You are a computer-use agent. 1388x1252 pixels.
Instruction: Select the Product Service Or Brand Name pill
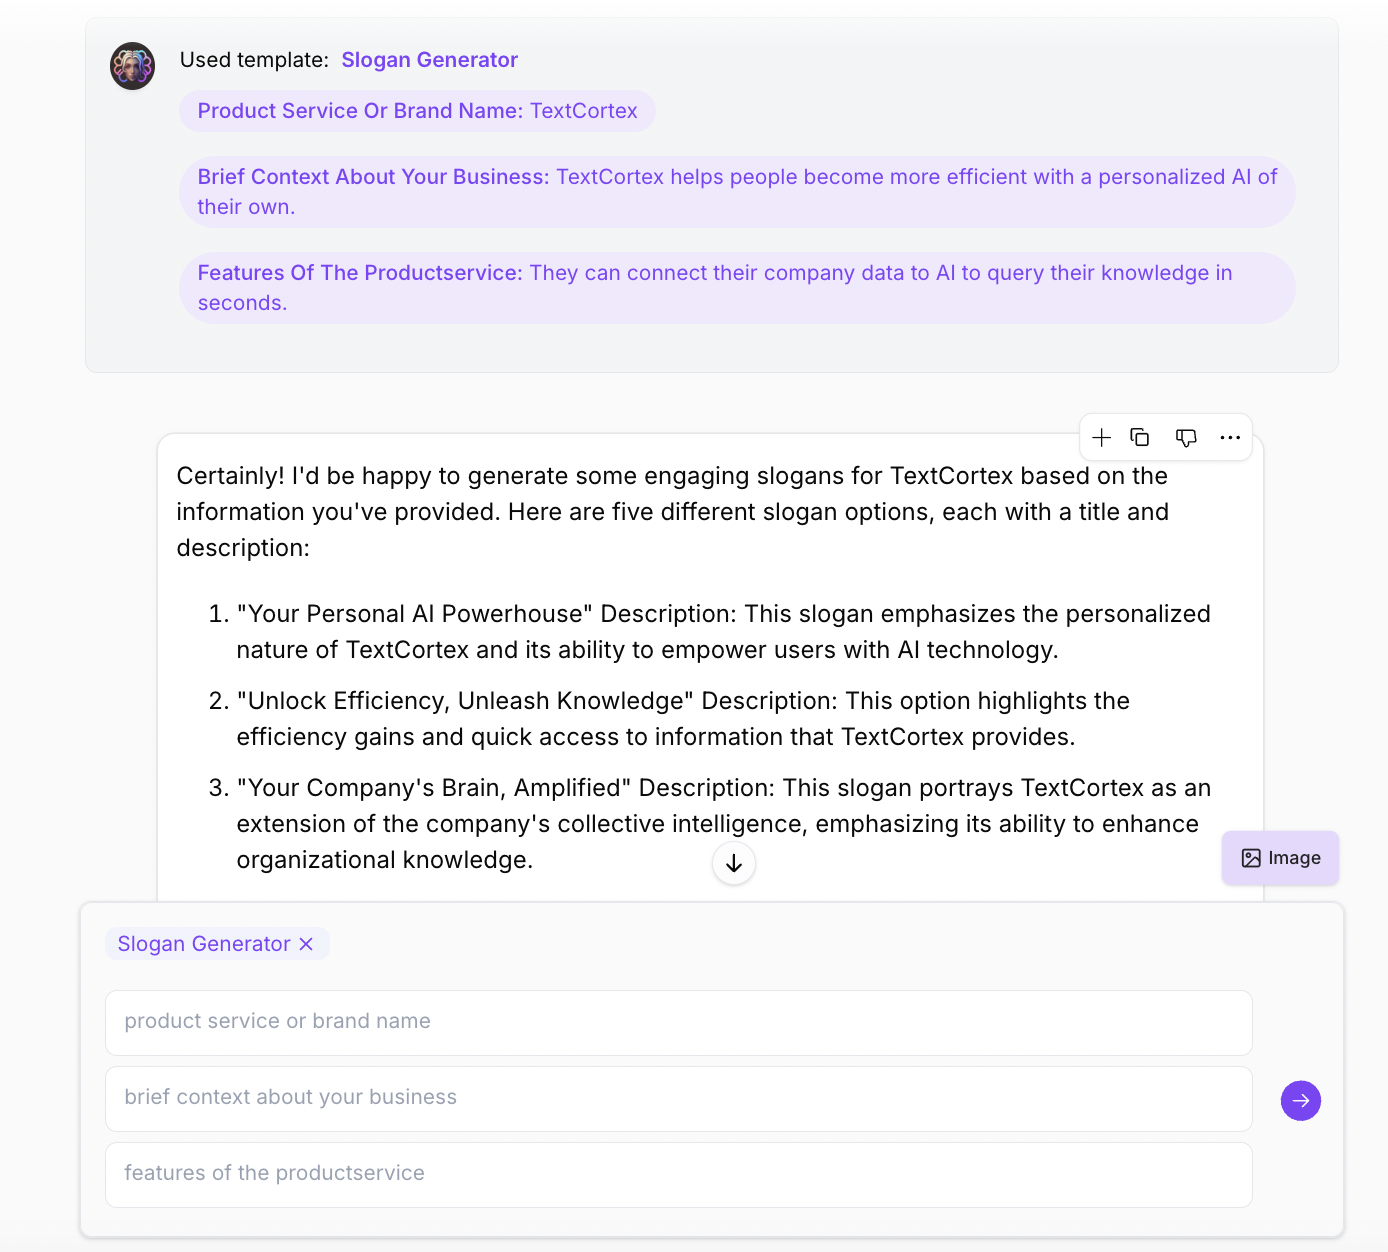(x=417, y=111)
